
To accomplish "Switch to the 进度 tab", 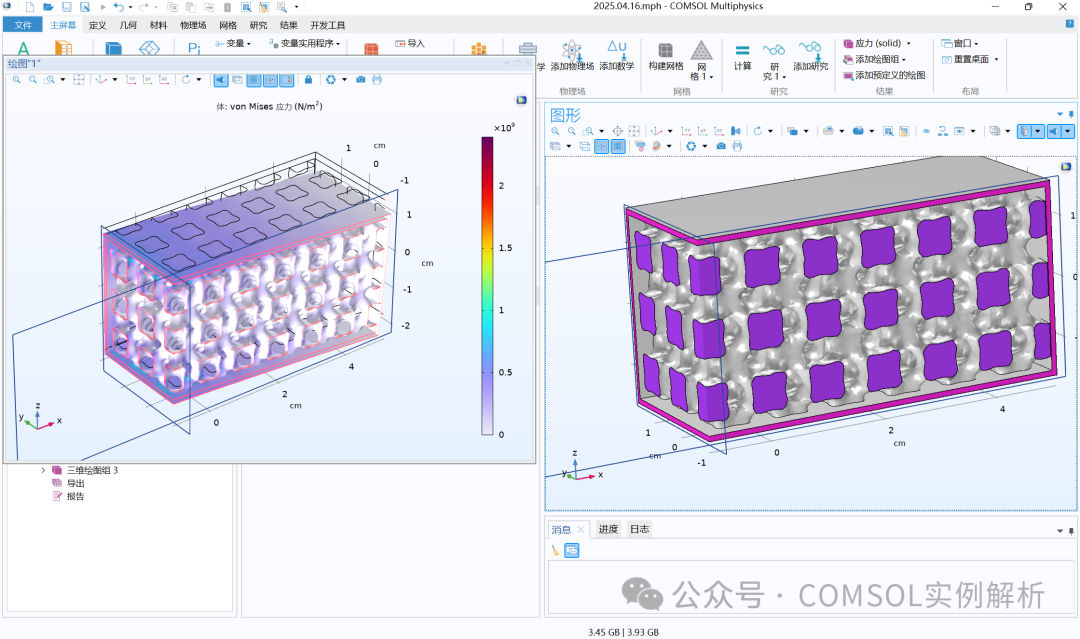I will pos(608,529).
